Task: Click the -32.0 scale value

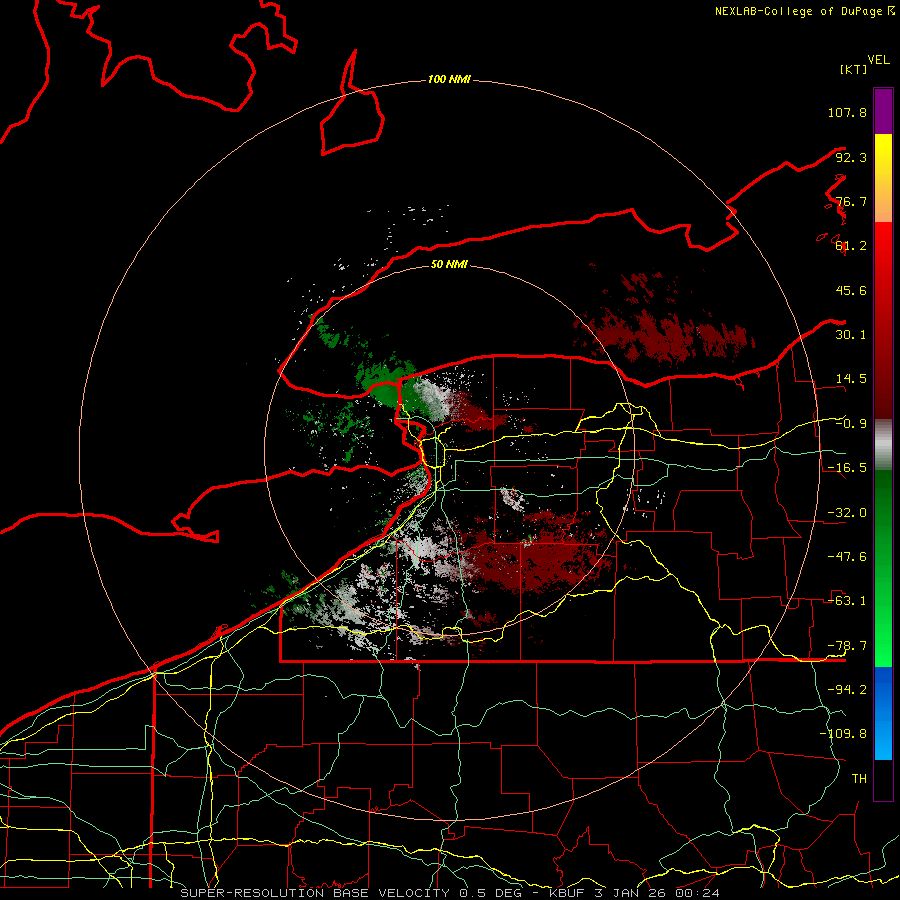Action: 847,513
